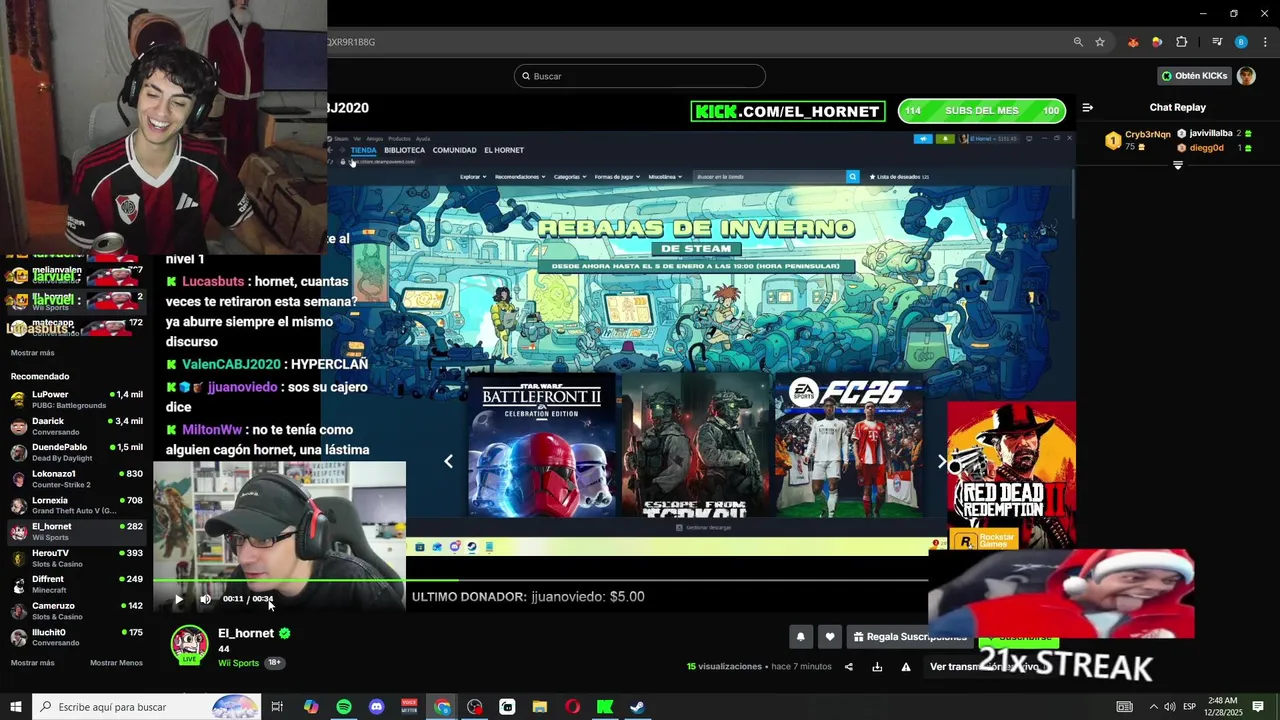The width and height of the screenshot is (1280, 720).
Task: Open Daarick recommended channel
Action: pyautogui.click(x=76, y=426)
